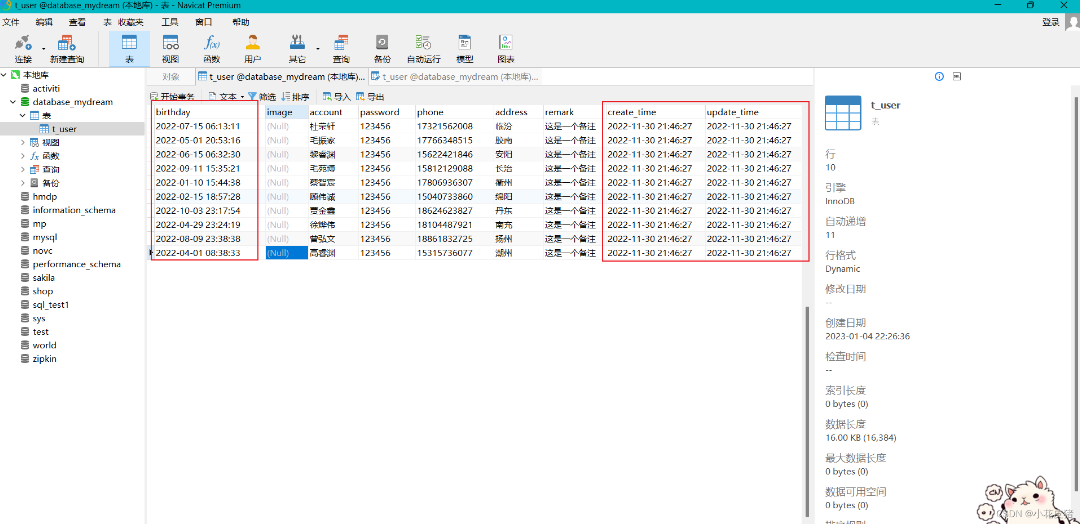Click the 导出 export button
The image size is (1080, 524).
point(370,97)
